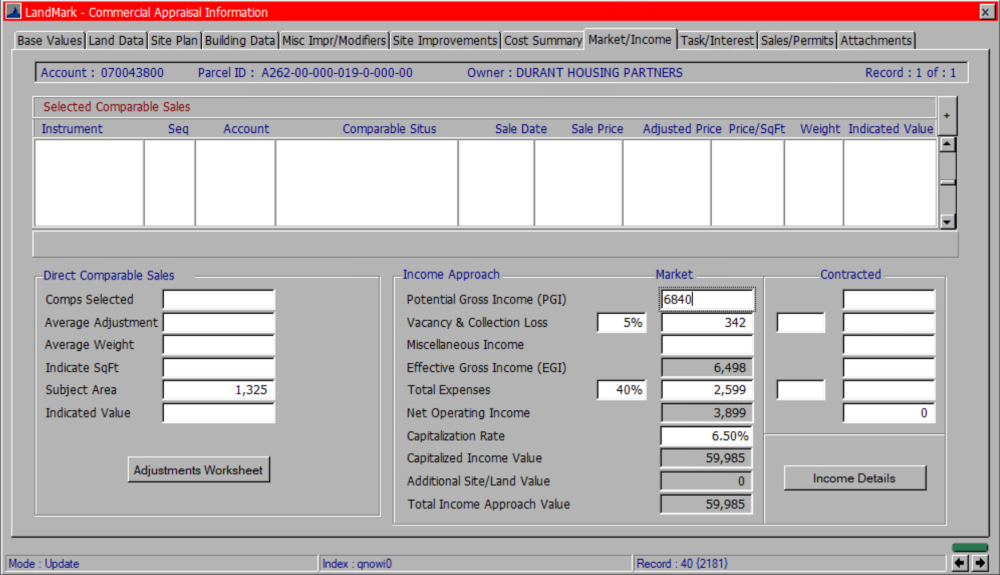
Task: Click the Contracted Potential Gross Income field
Action: click(x=888, y=299)
